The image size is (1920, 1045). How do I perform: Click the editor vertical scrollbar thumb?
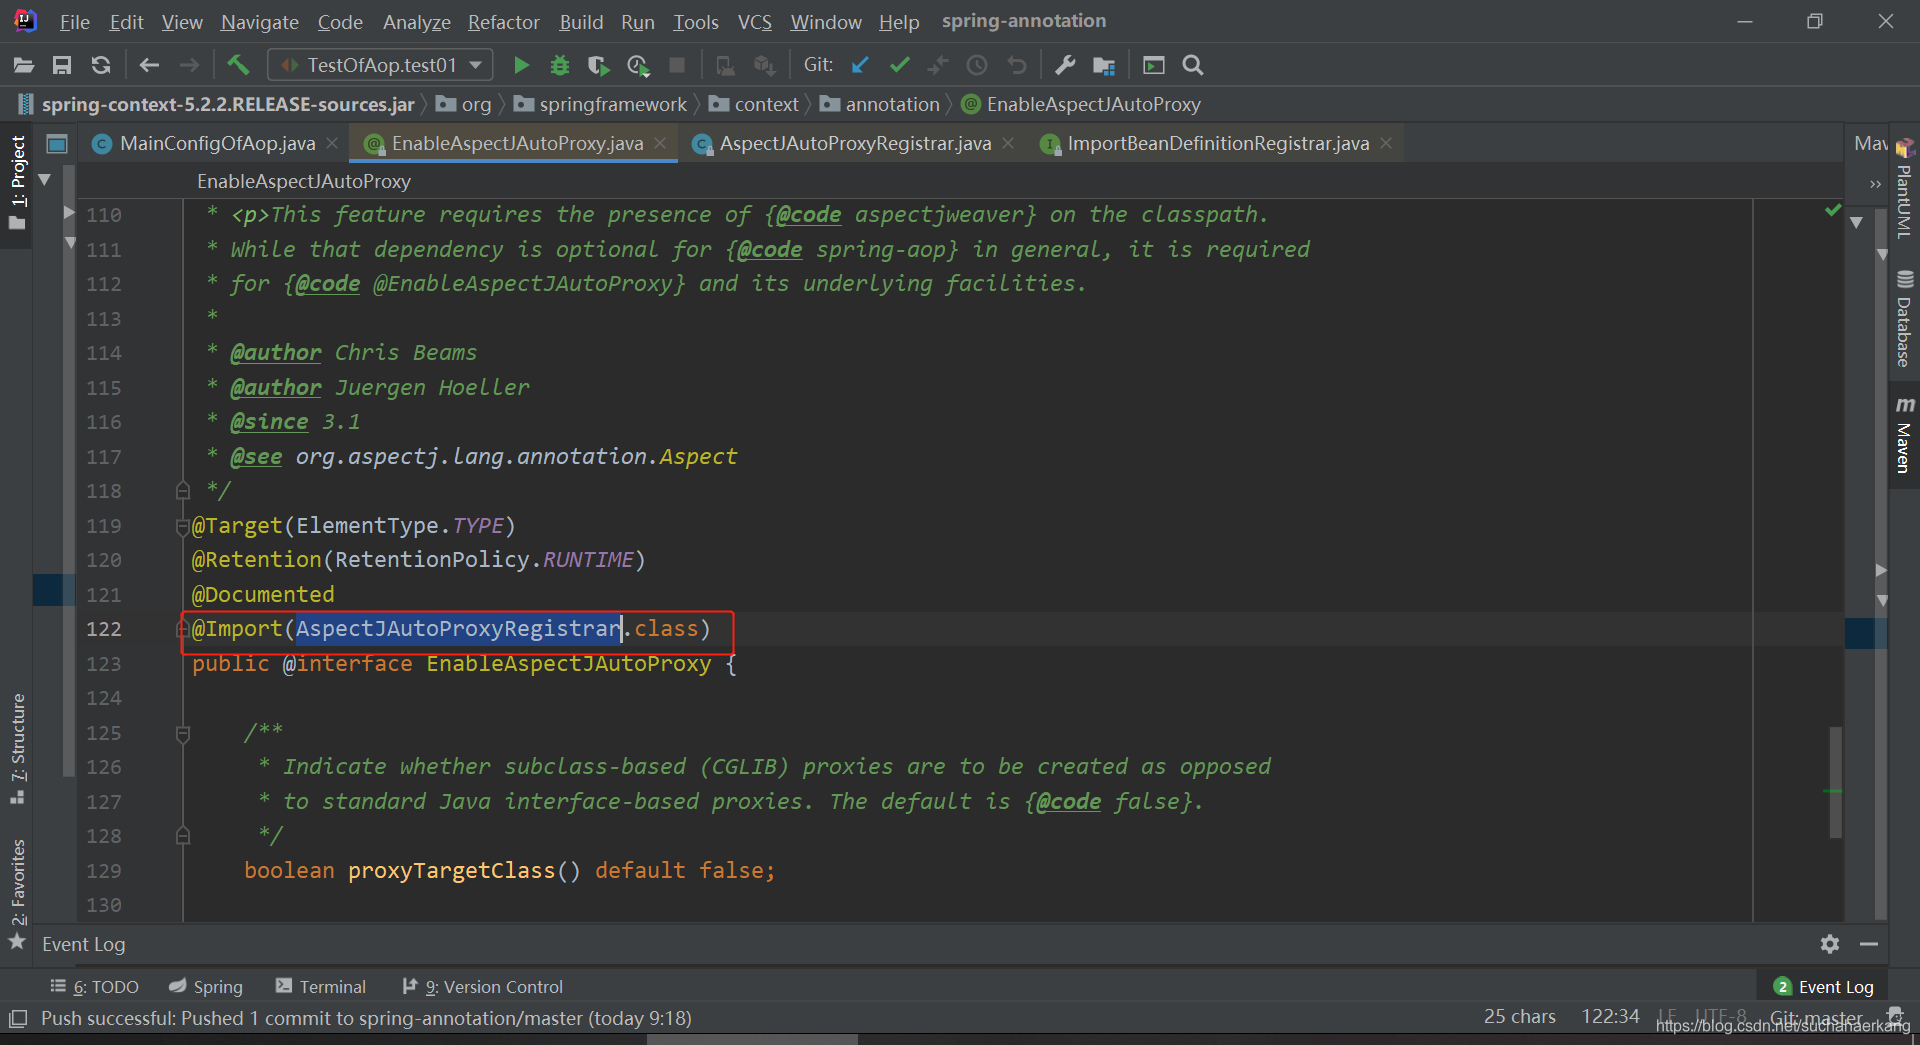click(1836, 782)
